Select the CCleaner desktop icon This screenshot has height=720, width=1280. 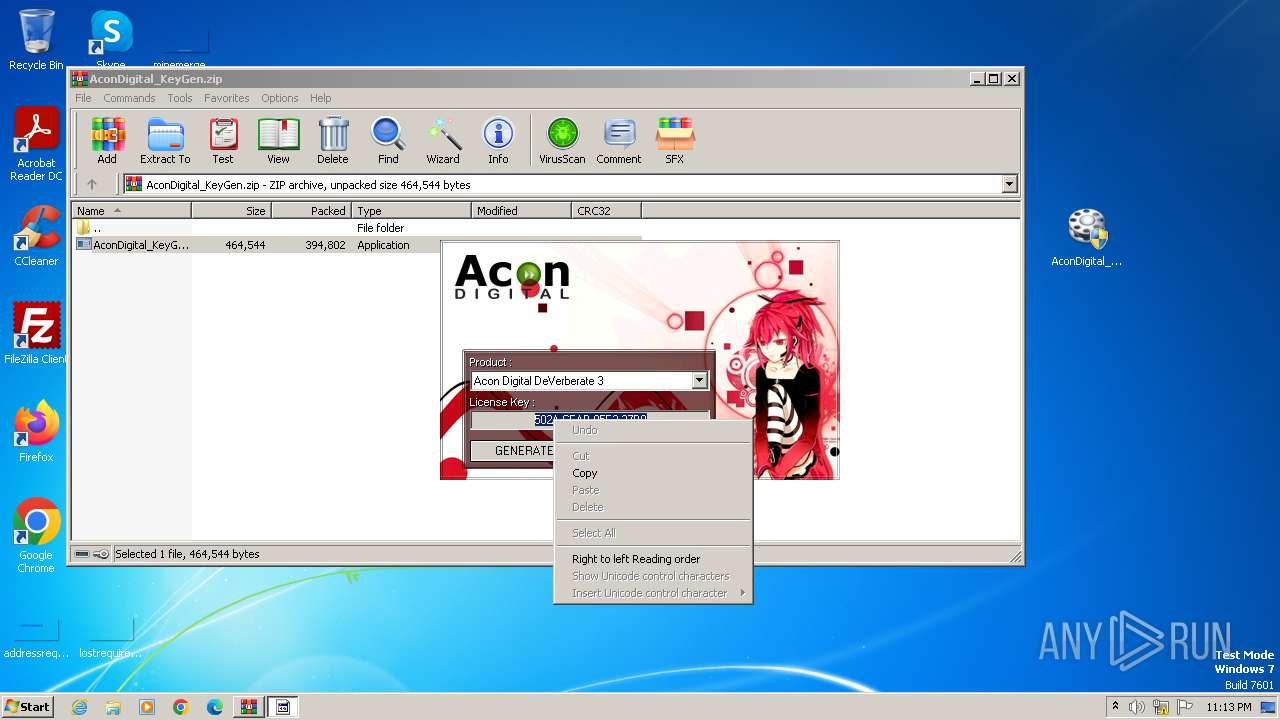point(36,237)
